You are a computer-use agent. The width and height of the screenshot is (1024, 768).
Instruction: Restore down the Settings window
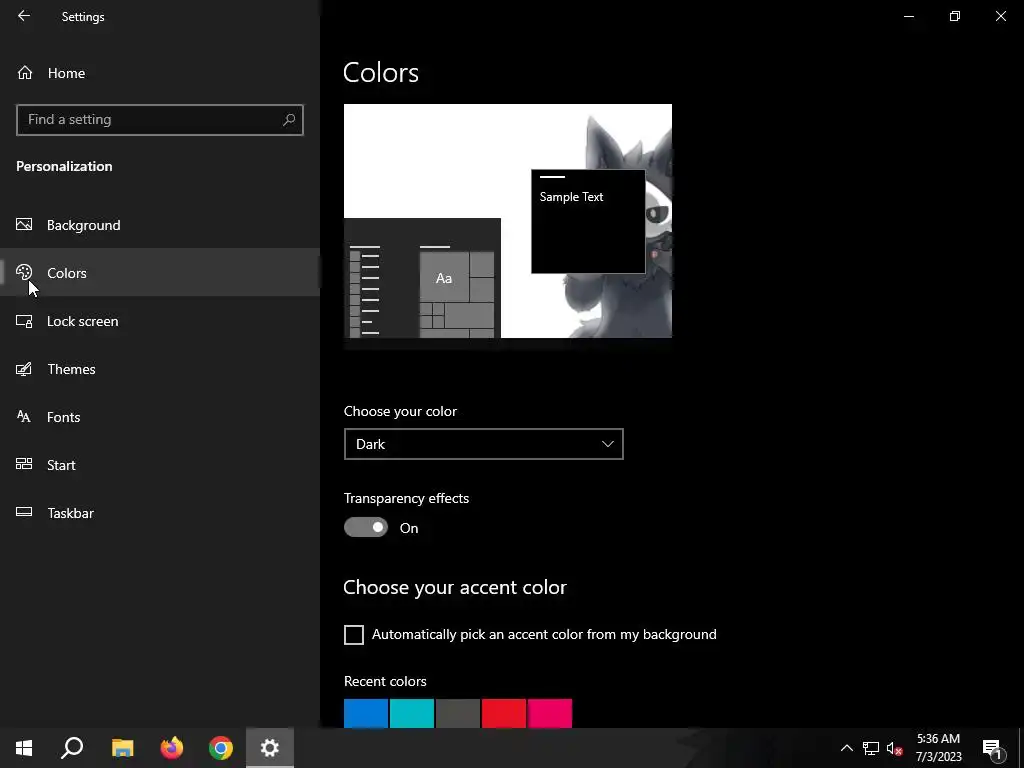click(955, 16)
